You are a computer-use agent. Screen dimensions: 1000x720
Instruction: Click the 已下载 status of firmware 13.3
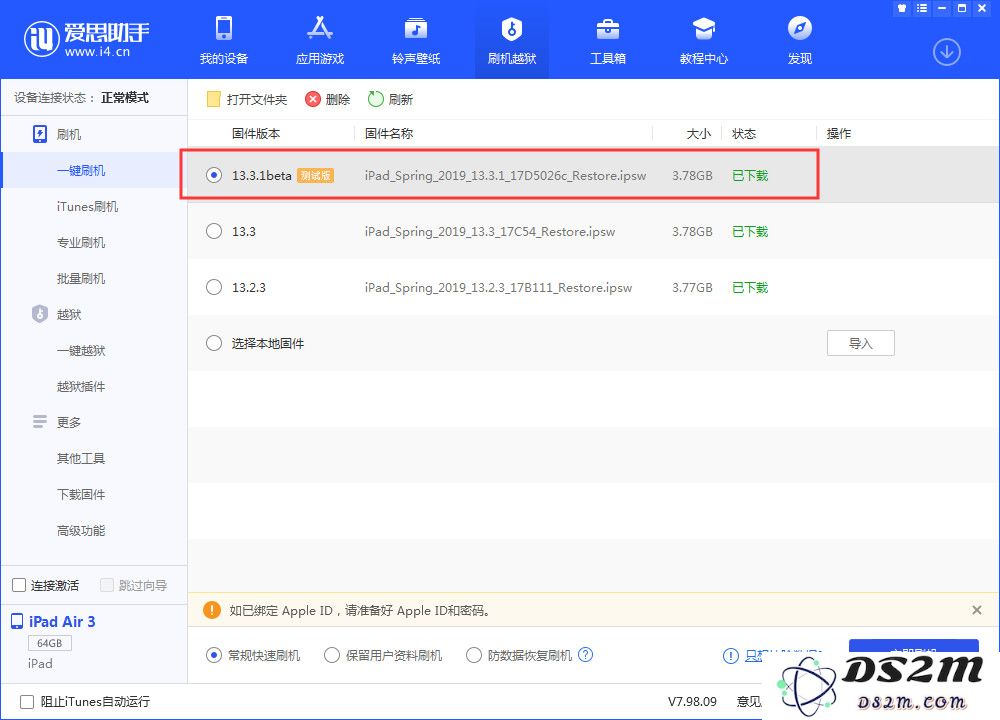click(x=750, y=231)
